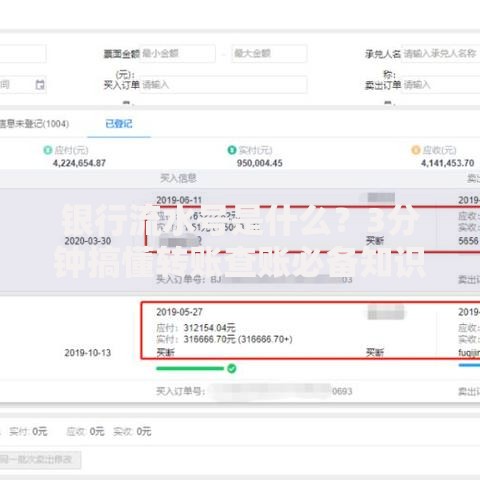The width and height of the screenshot is (480, 480).
Task: Click the buy order number input field
Action: (x=223, y=85)
